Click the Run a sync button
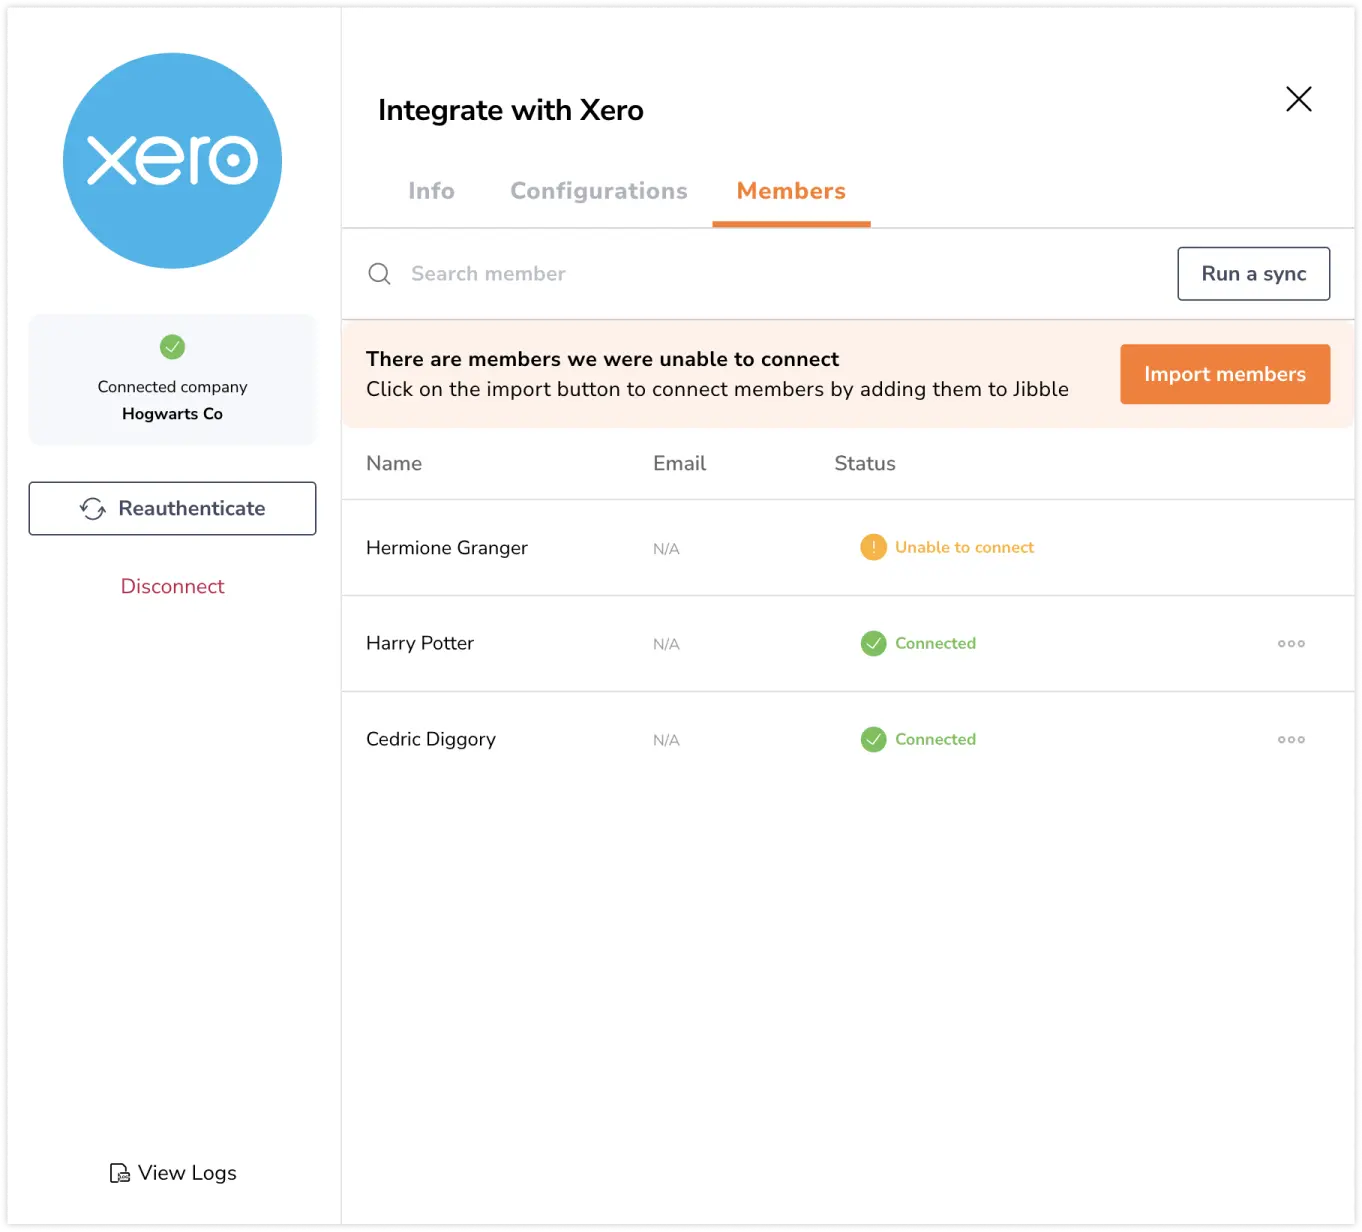Screen dimensions: 1362x1232 tap(1253, 274)
